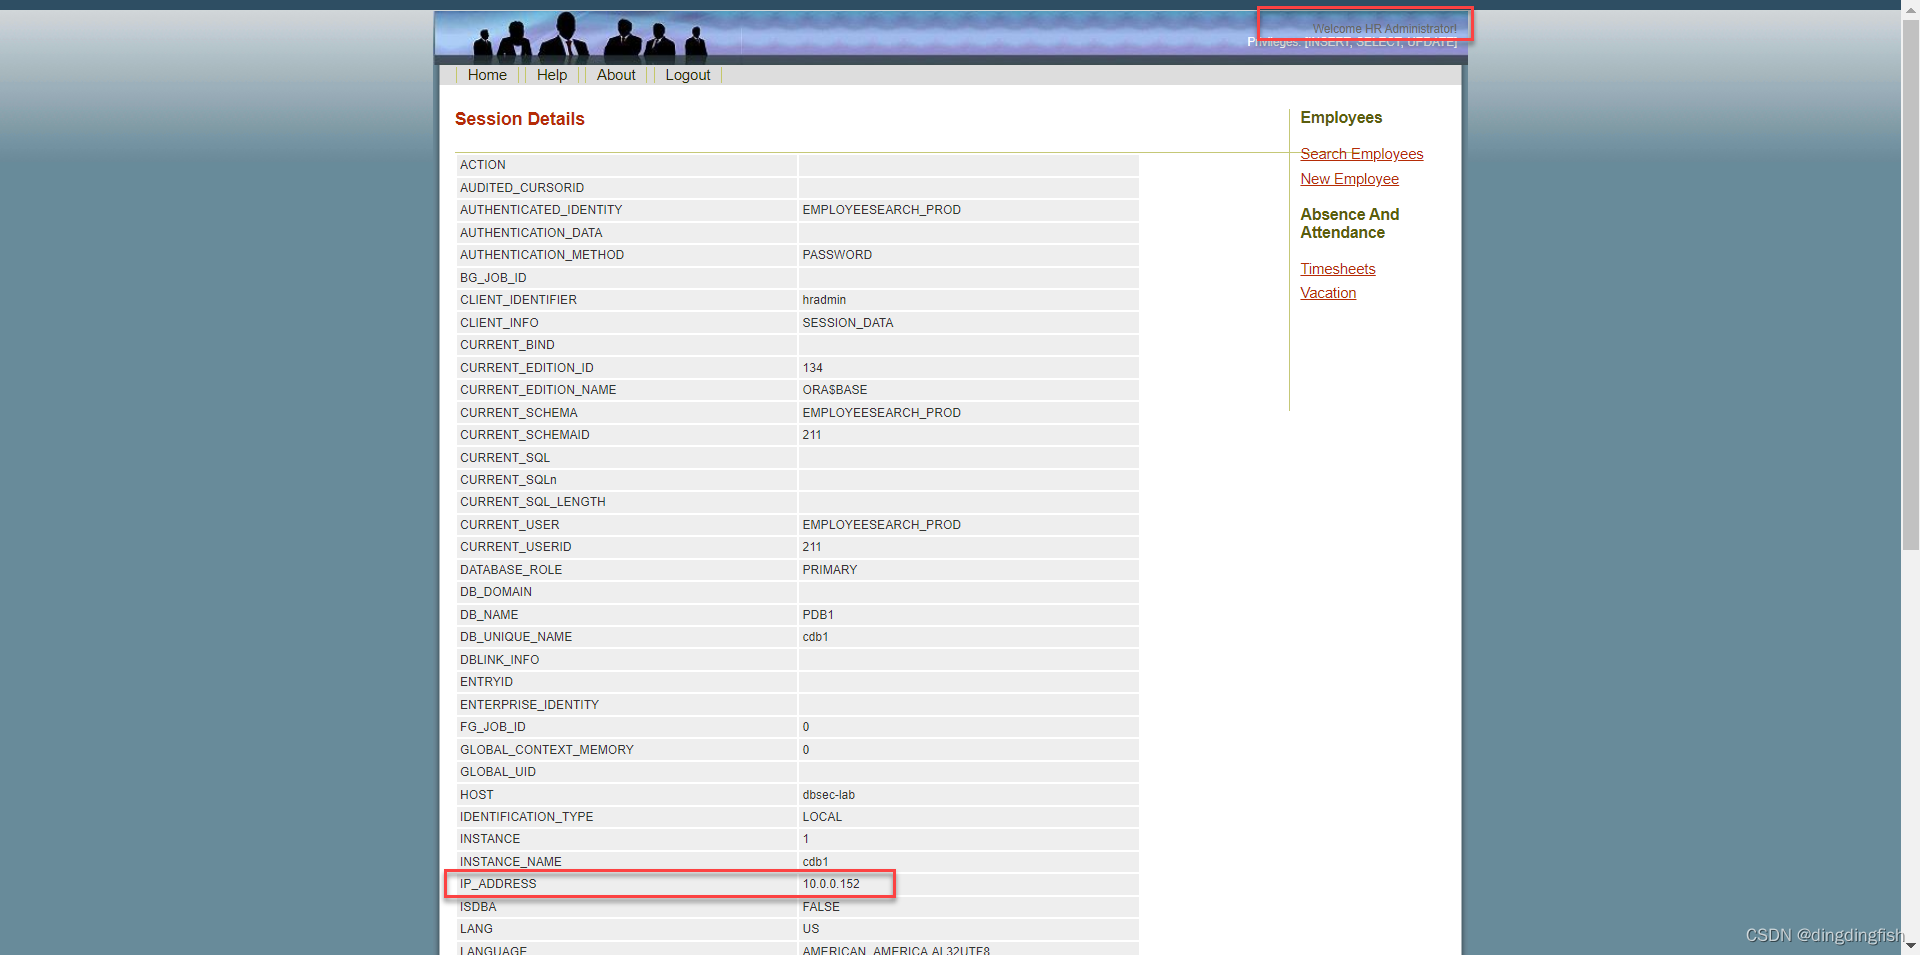Select the LOCAL identification type value
Image resolution: width=1920 pixels, height=955 pixels.
click(822, 817)
